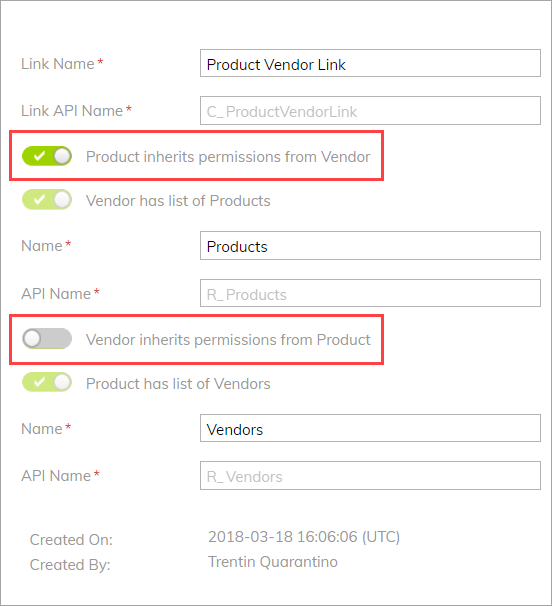
Task: Click the 'Vendor has list of Products' label text
Action: pyautogui.click(x=178, y=201)
